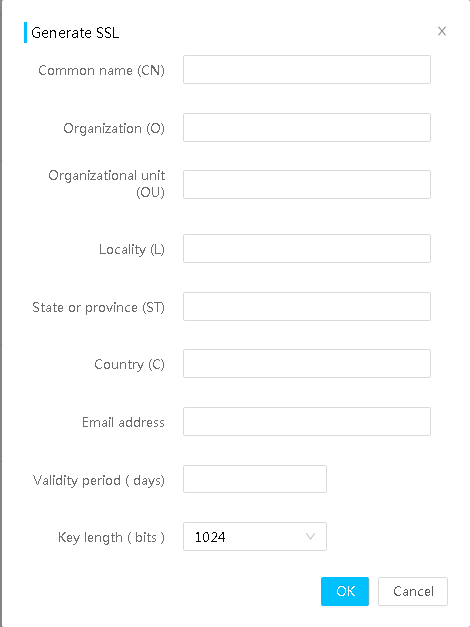This screenshot has height=627, width=470.
Task: Activate the Locality (L) input box
Action: [x=307, y=248]
